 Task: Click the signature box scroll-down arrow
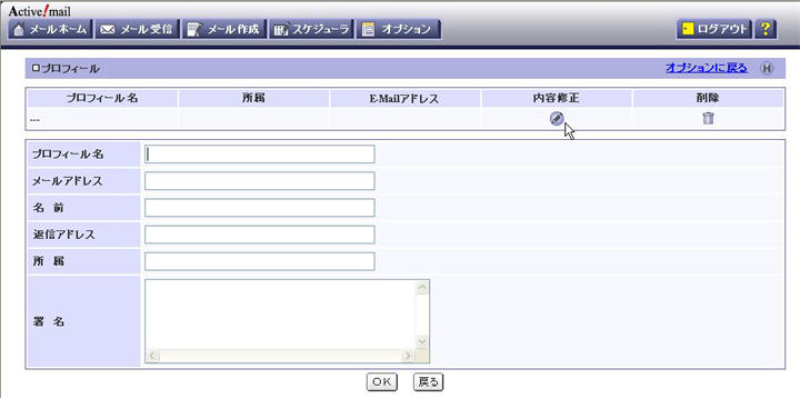point(422,341)
